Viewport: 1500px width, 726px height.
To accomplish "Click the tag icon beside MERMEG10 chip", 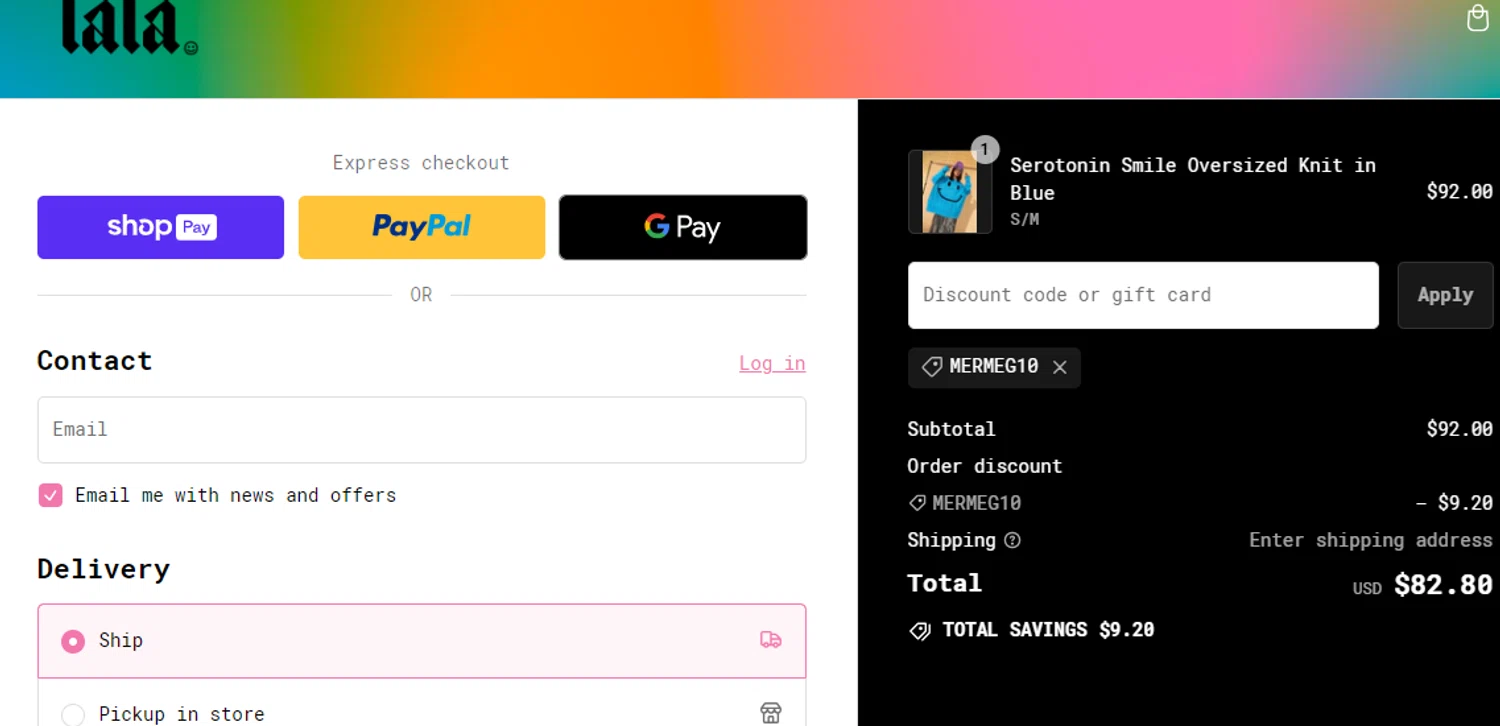I will (x=931, y=367).
